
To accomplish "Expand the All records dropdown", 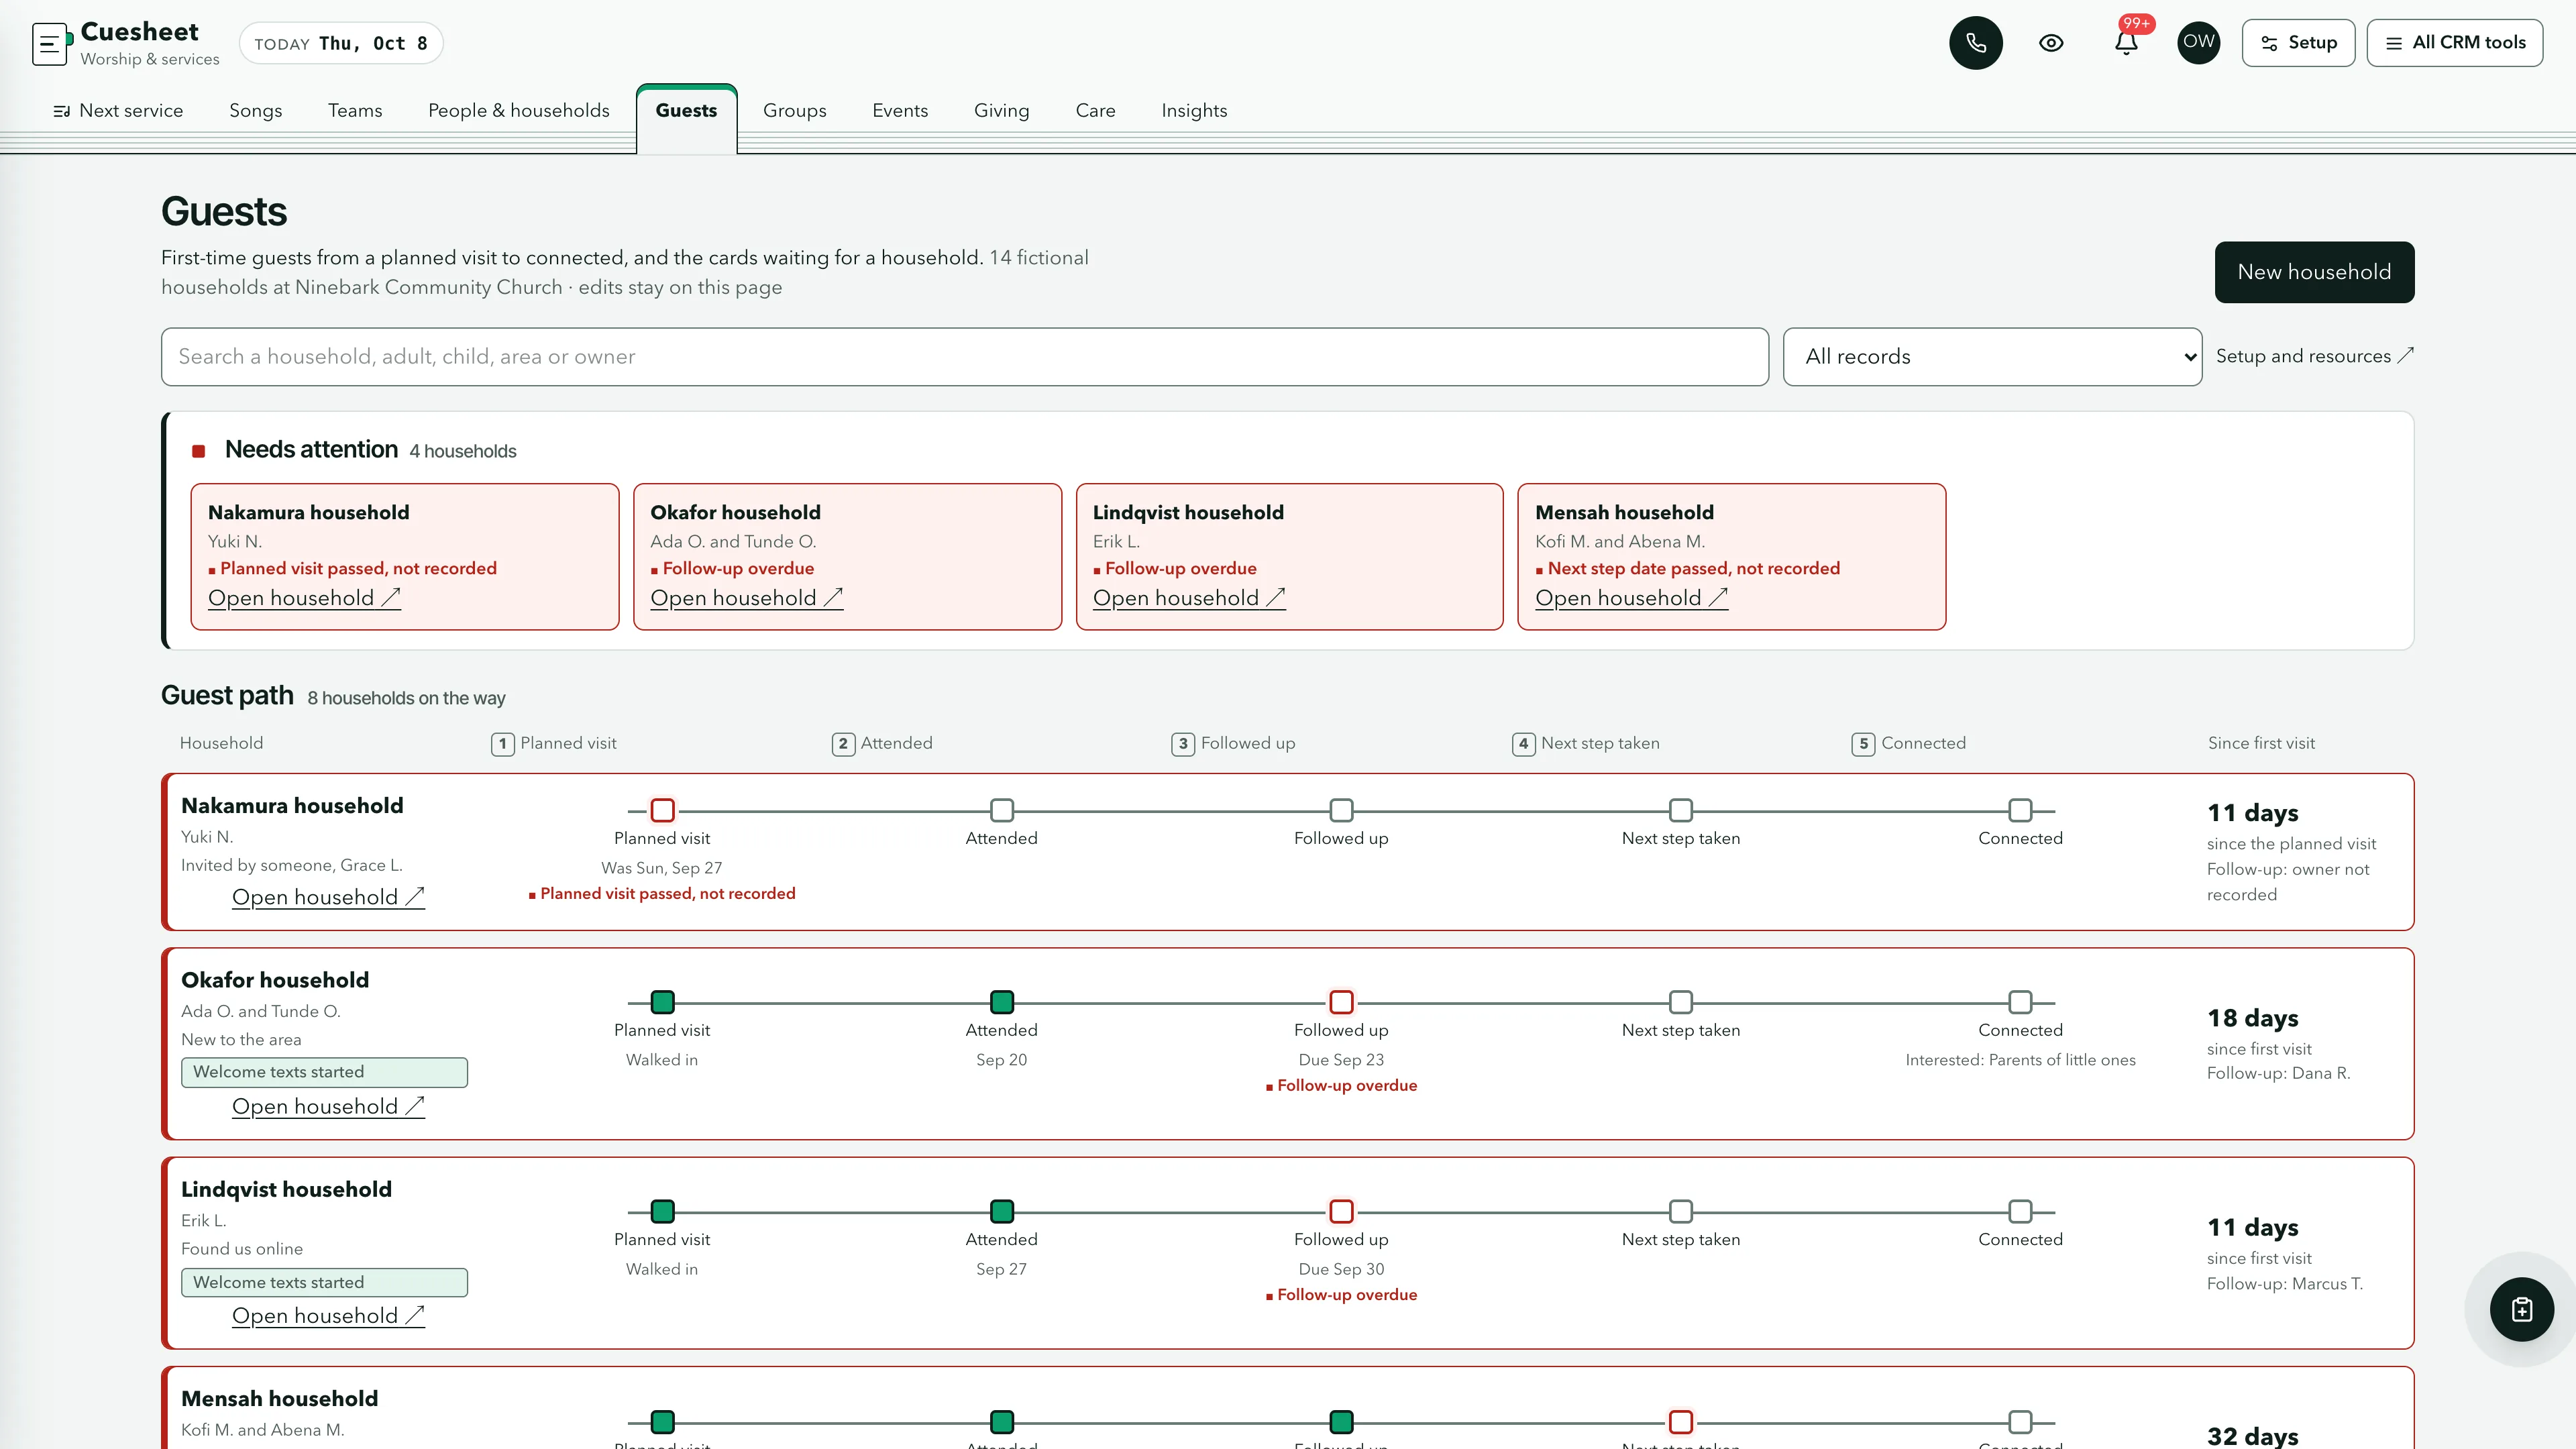I will pos(1992,357).
